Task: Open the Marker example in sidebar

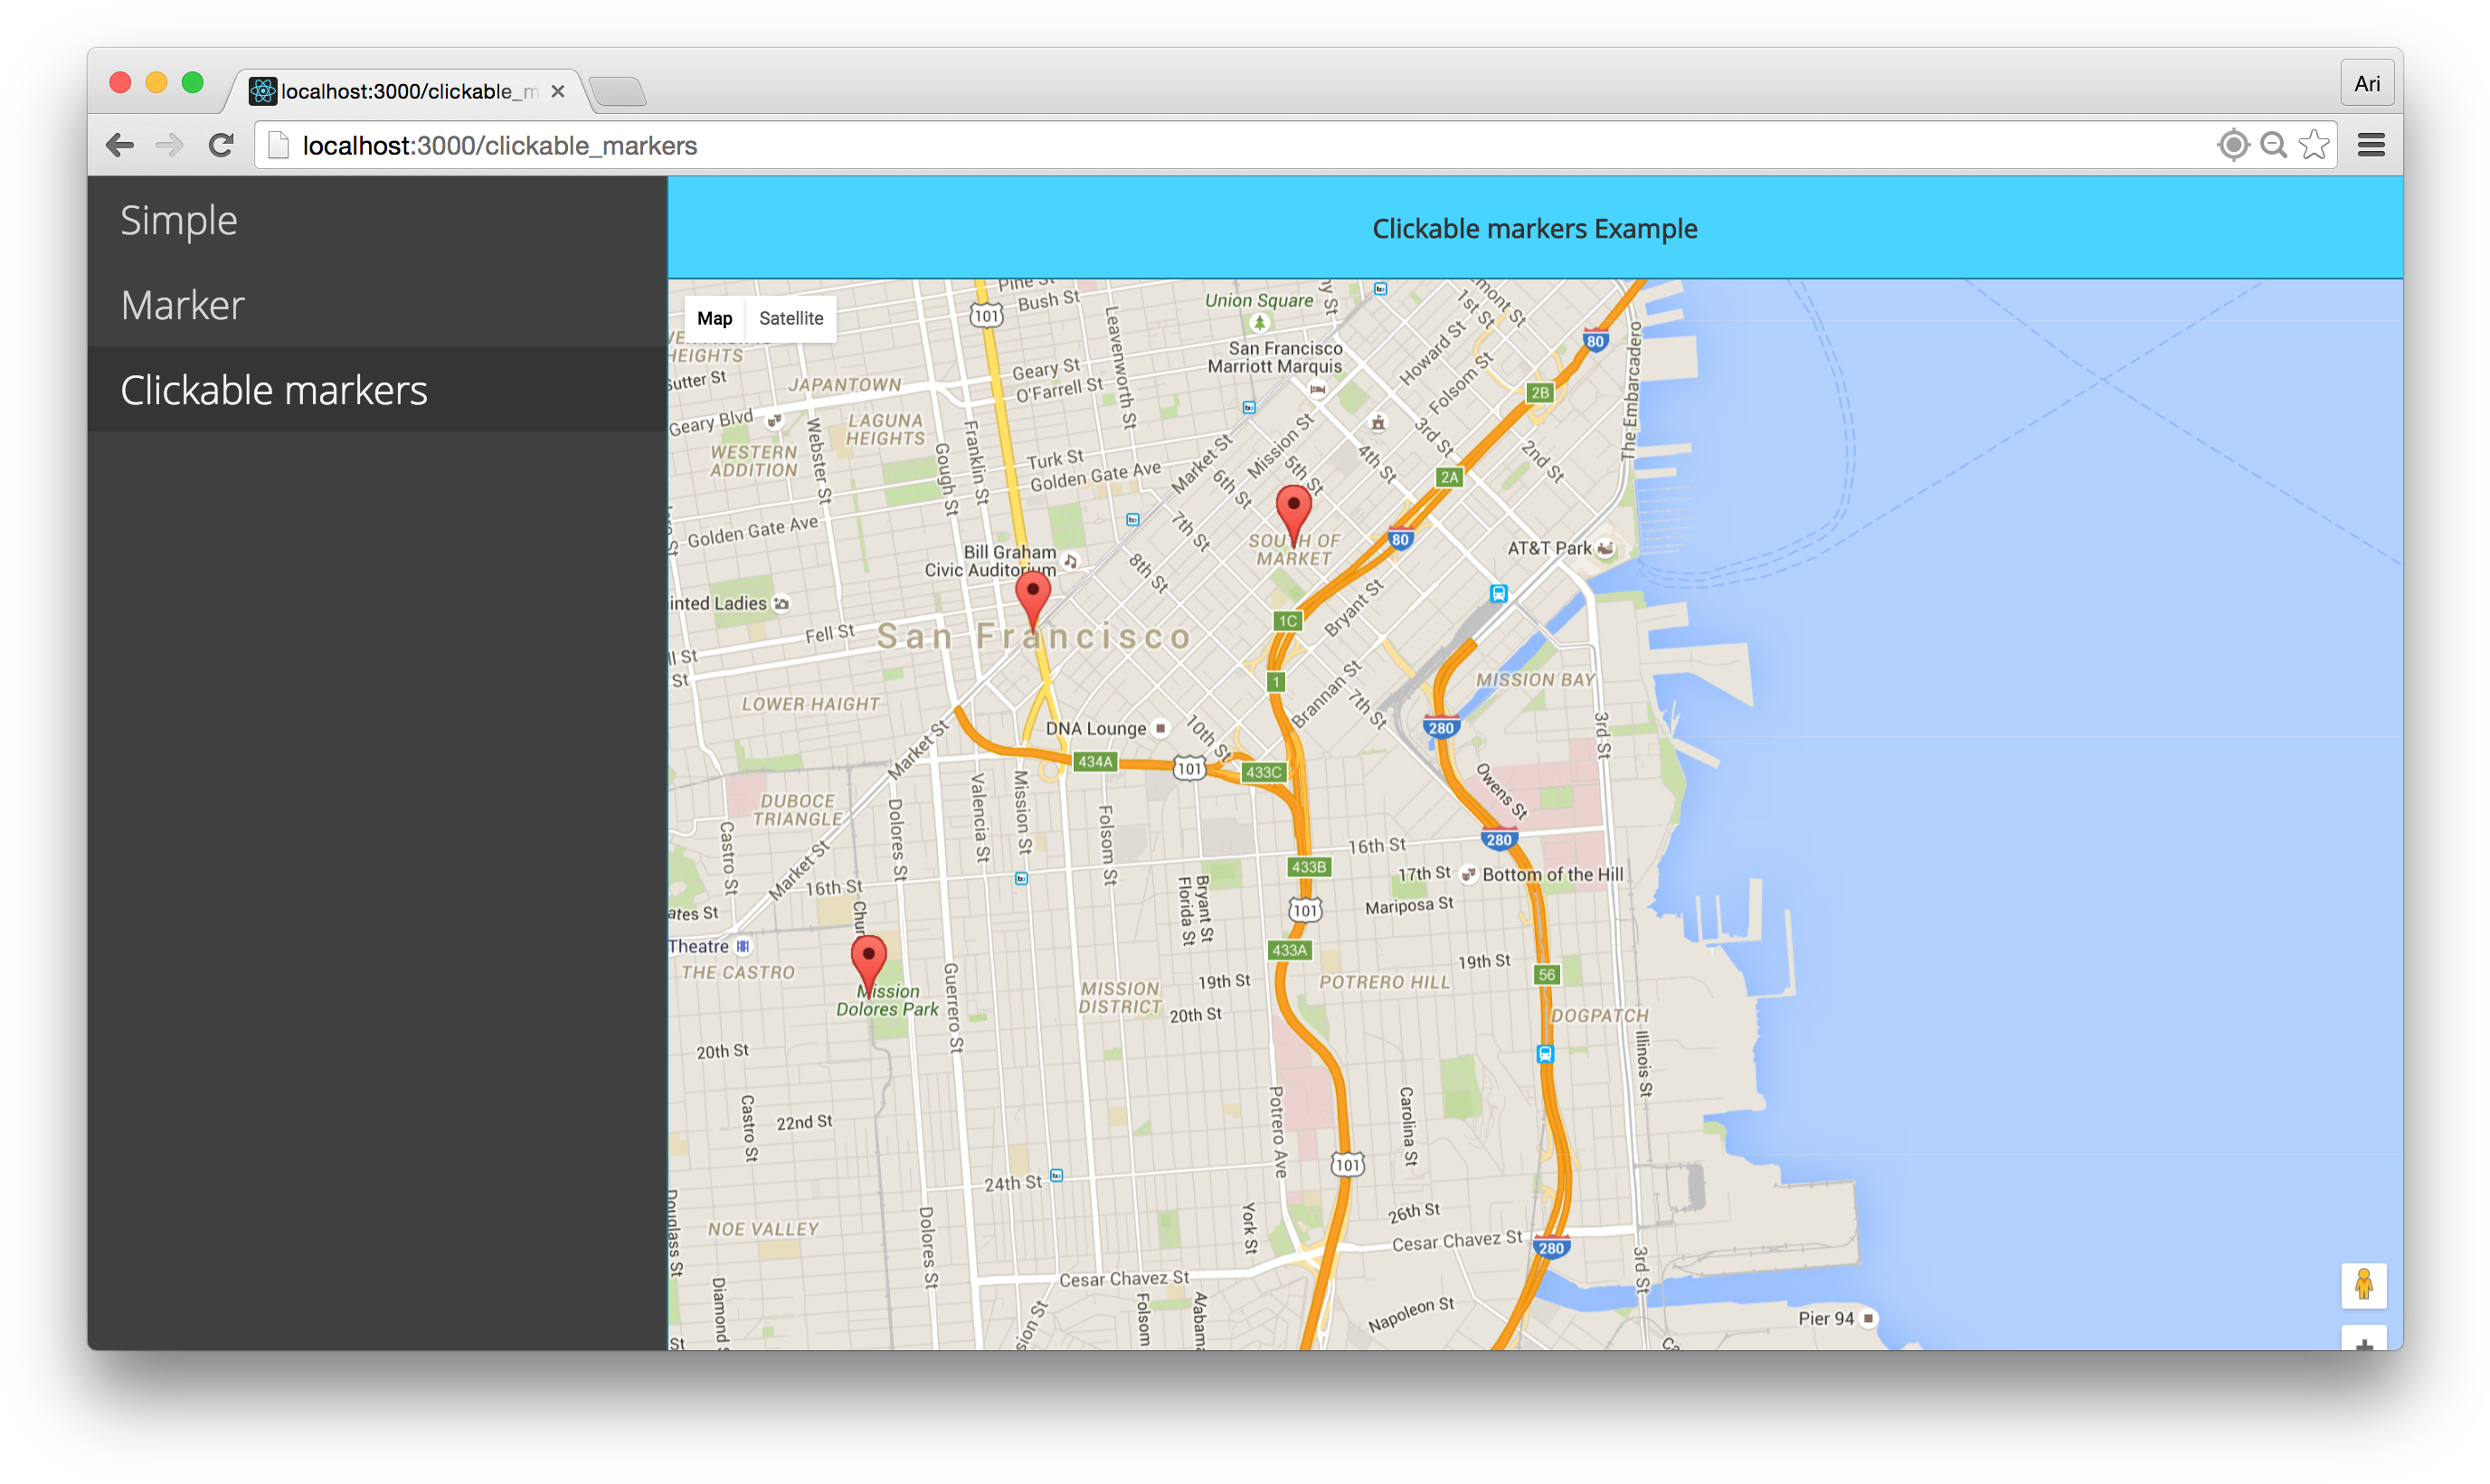Action: pyautogui.click(x=182, y=305)
